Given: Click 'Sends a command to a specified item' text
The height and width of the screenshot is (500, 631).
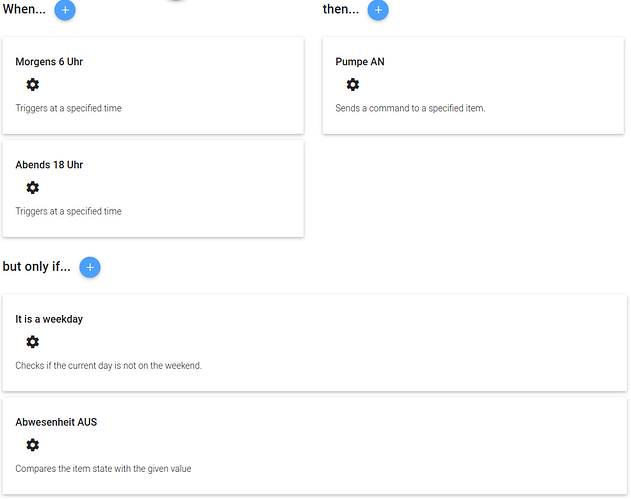Looking at the screenshot, I should 410,108.
